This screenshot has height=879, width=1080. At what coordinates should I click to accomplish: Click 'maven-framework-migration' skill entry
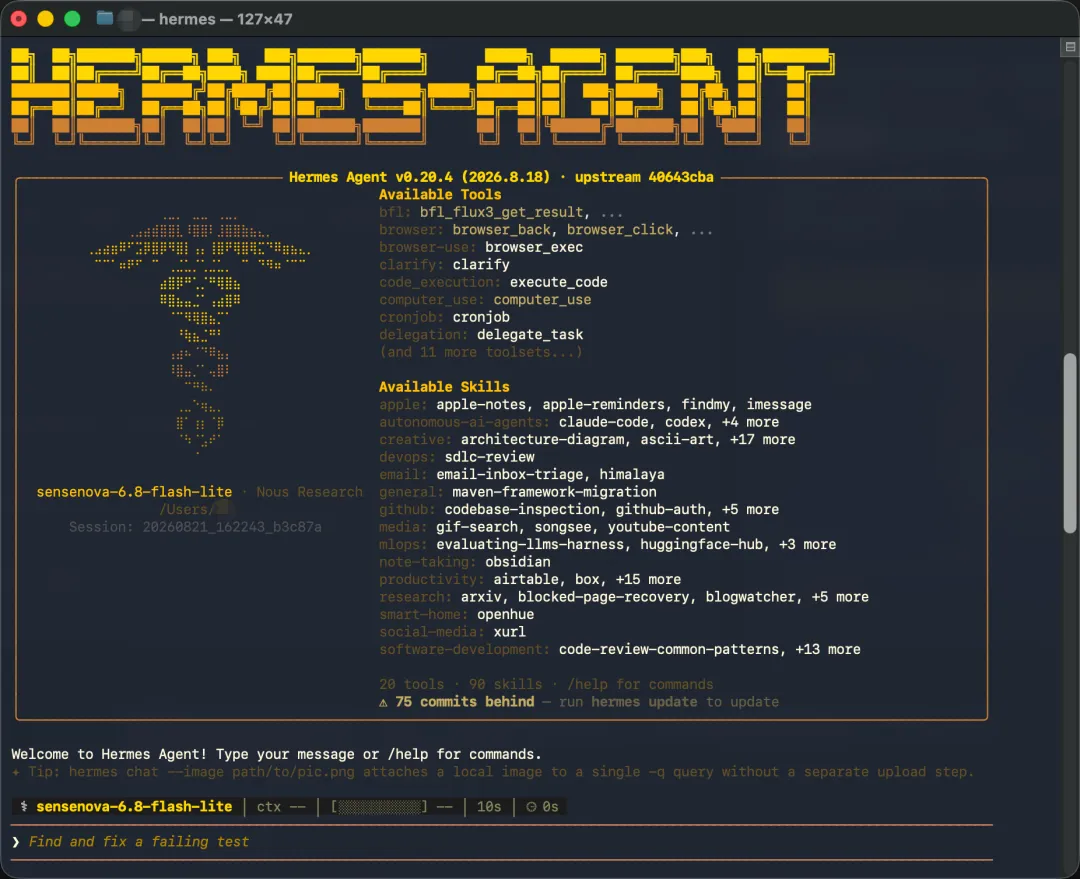click(554, 492)
